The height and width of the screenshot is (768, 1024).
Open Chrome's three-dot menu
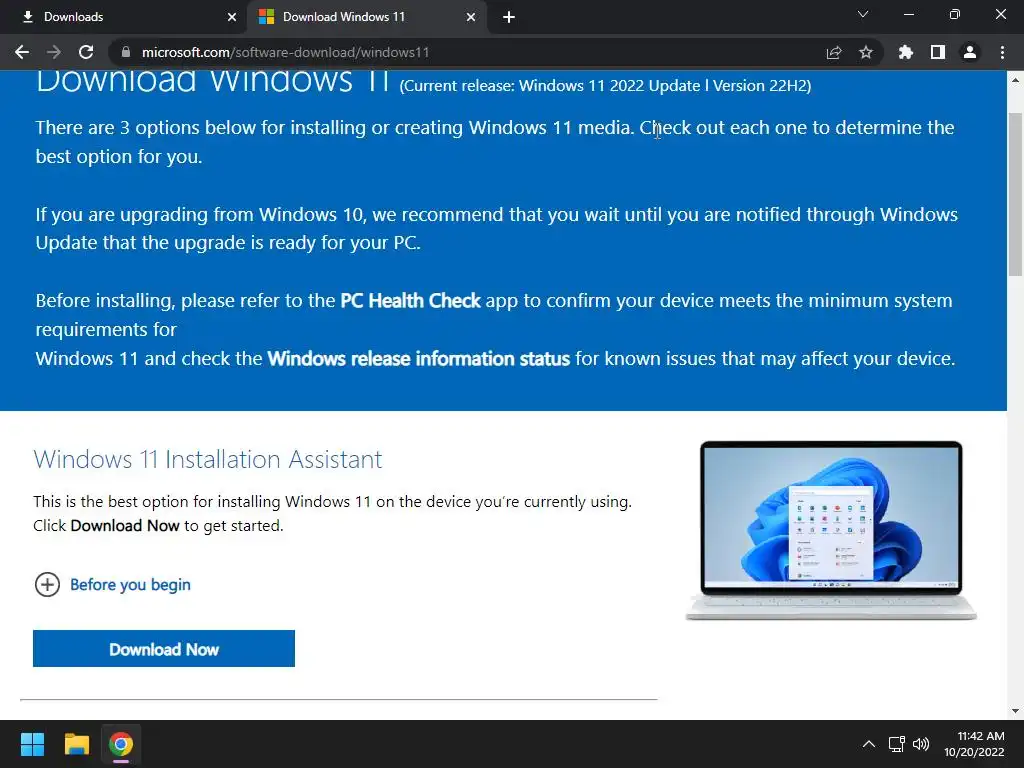pos(1002,52)
